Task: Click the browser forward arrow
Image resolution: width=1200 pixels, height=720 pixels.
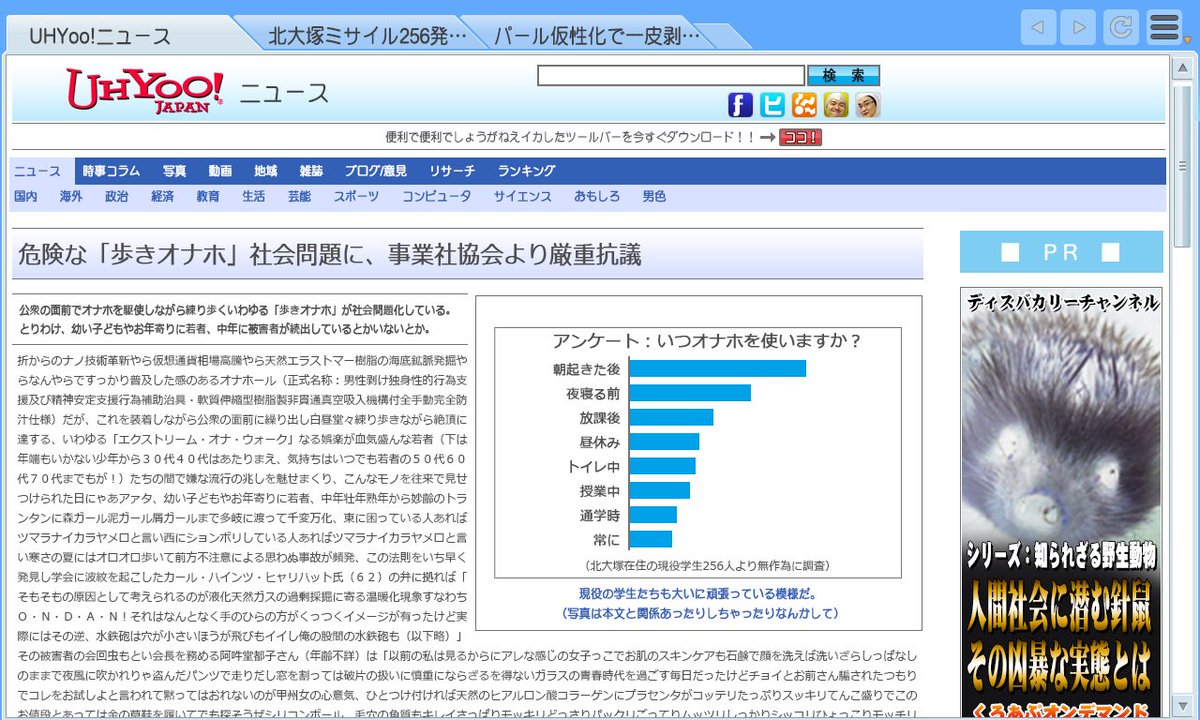Action: (1078, 27)
